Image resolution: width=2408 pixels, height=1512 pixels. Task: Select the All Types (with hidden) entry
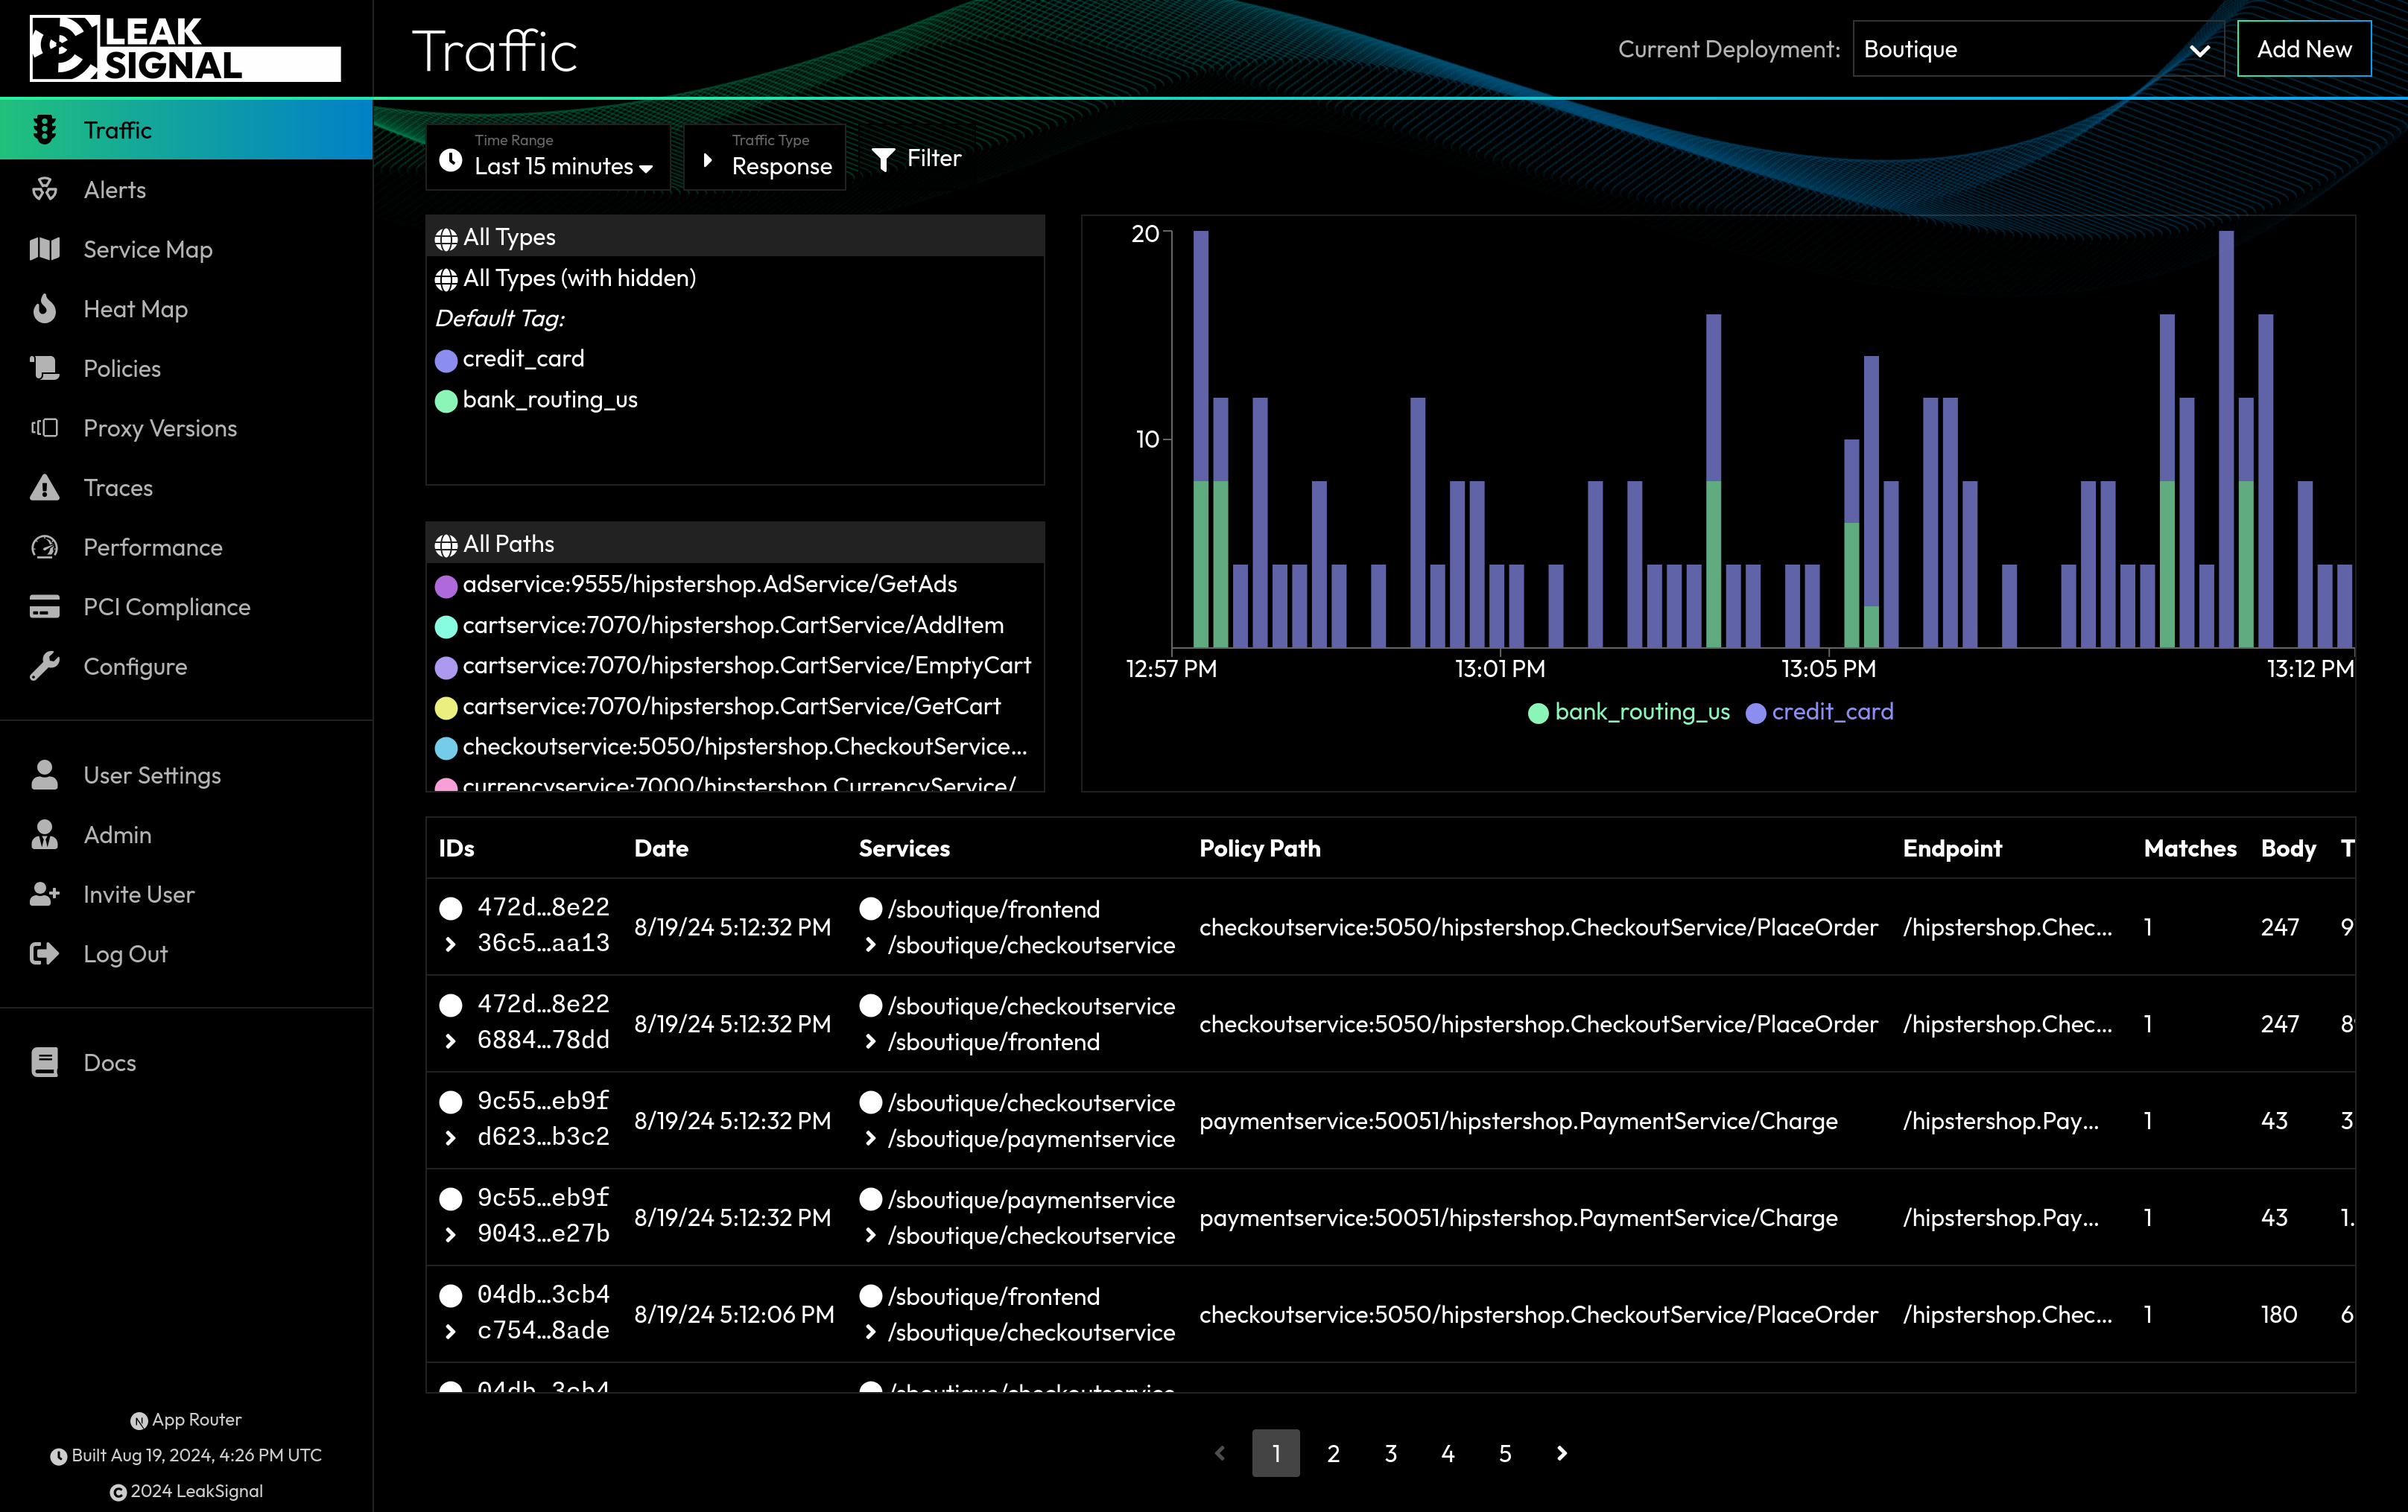tap(735, 278)
